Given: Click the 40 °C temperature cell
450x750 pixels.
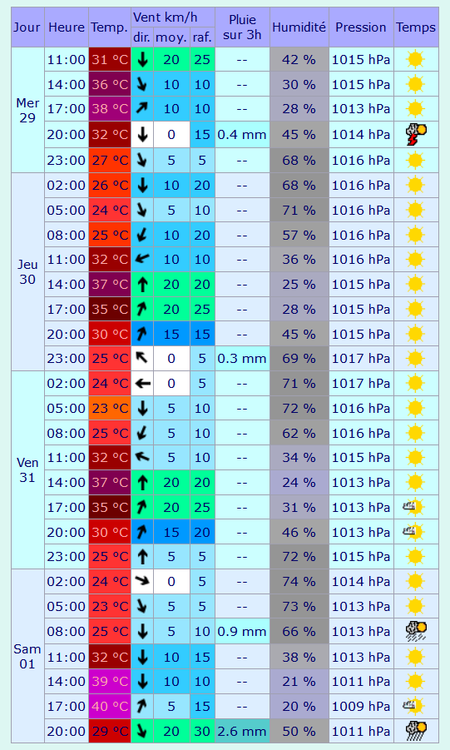Looking at the screenshot, I should (x=110, y=706).
